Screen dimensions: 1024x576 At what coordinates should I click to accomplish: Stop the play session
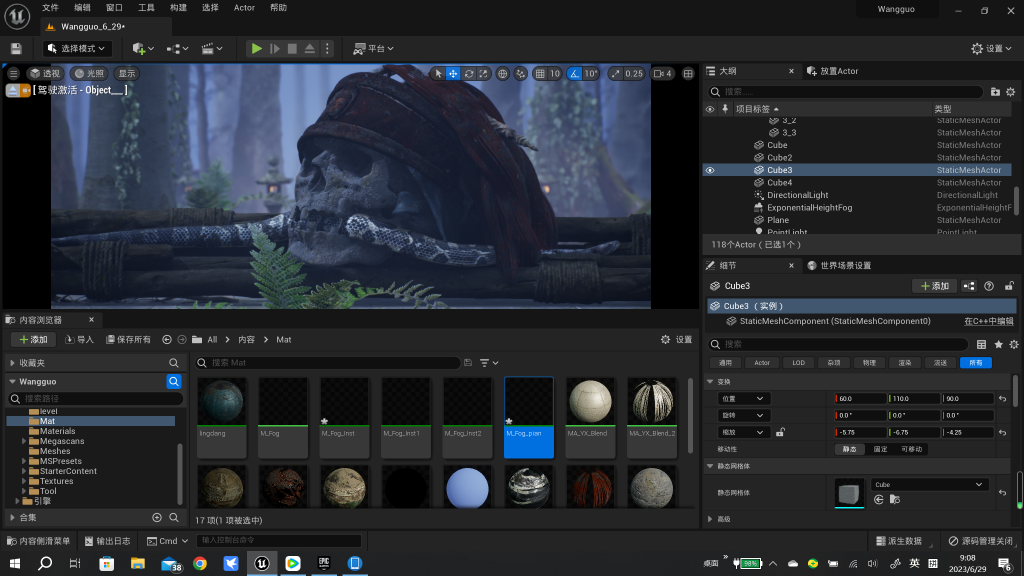[x=293, y=48]
